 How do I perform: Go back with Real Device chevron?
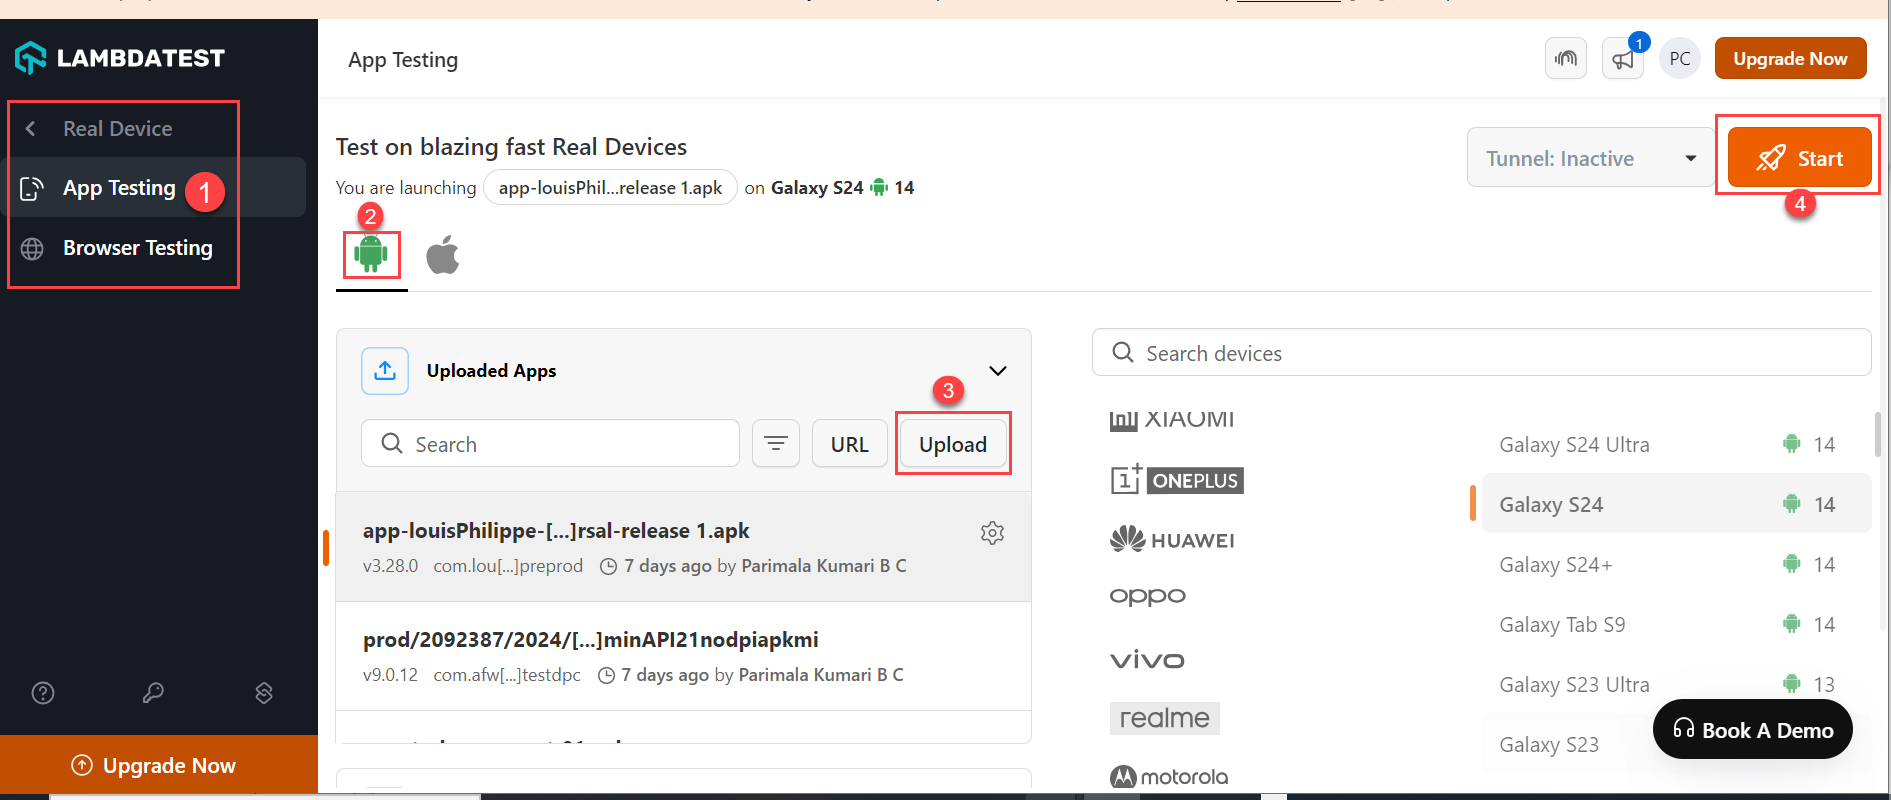click(31, 128)
